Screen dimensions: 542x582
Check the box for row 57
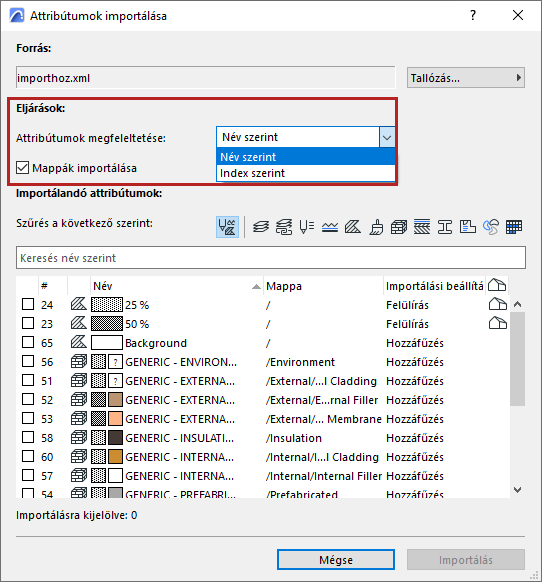(28, 475)
